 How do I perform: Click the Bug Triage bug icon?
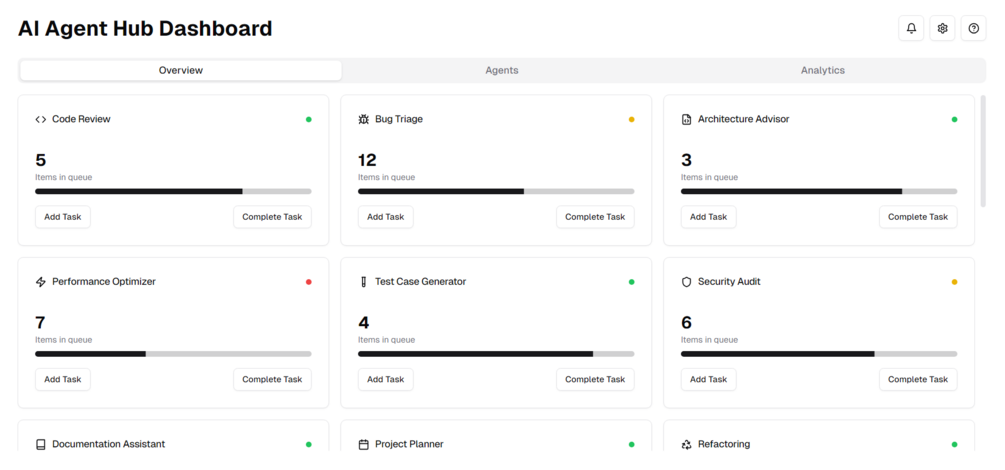(364, 119)
